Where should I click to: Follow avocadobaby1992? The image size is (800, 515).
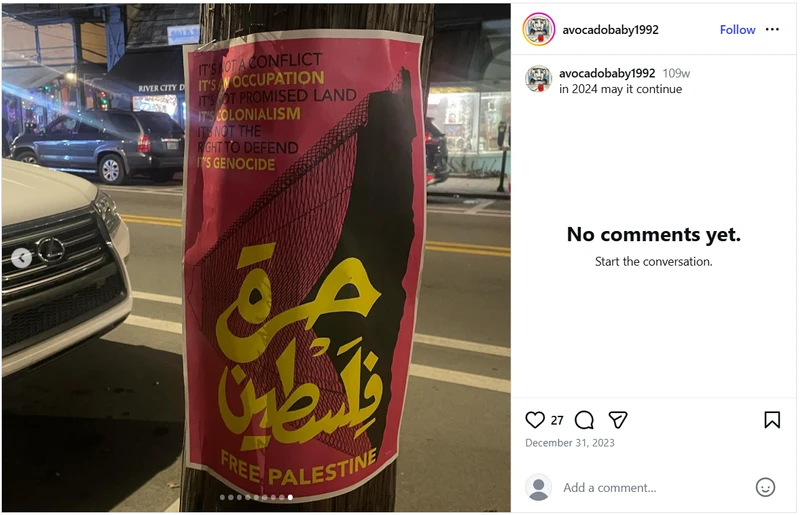click(737, 30)
